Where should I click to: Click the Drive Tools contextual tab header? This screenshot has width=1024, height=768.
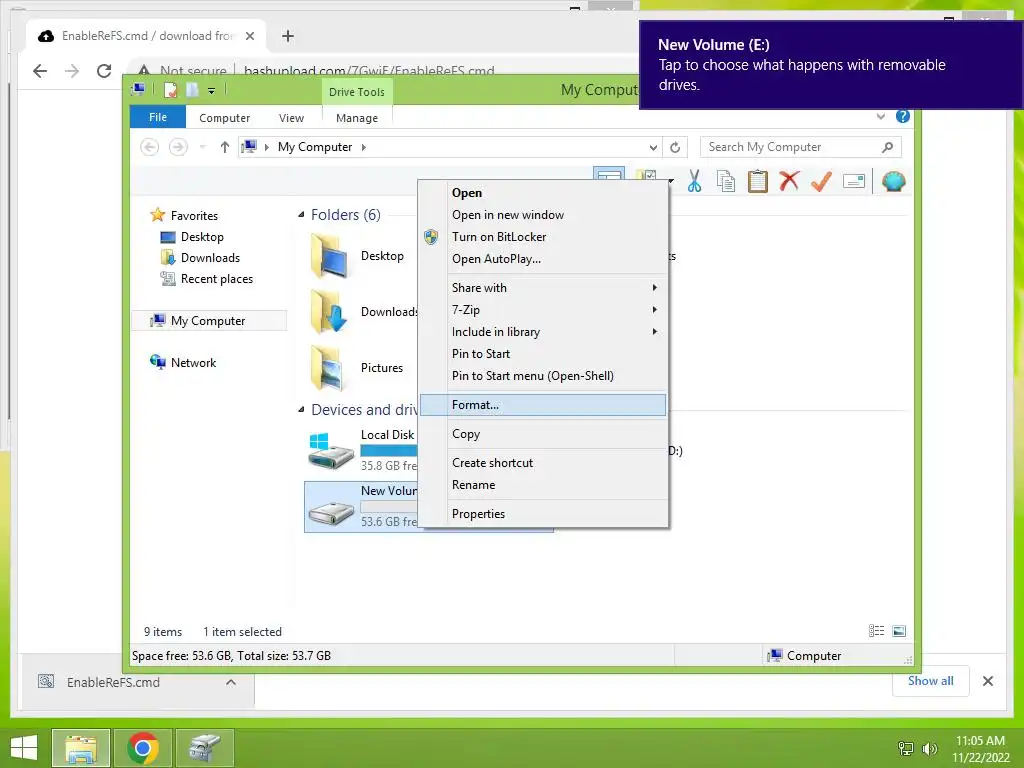click(357, 92)
